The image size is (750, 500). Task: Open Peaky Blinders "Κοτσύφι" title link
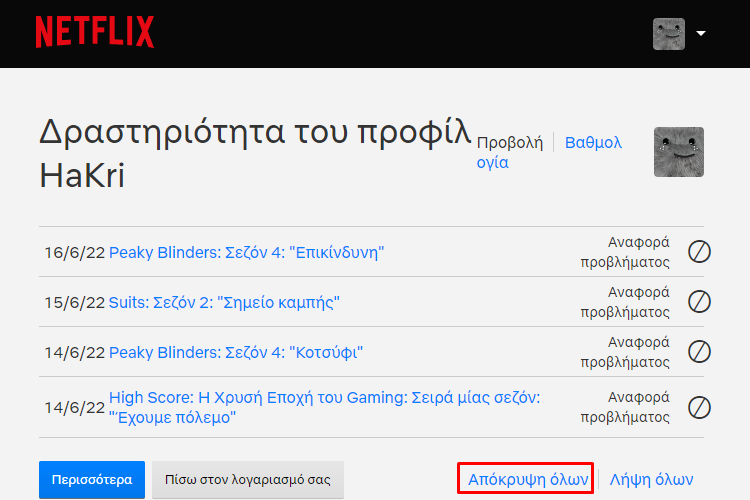point(236,353)
